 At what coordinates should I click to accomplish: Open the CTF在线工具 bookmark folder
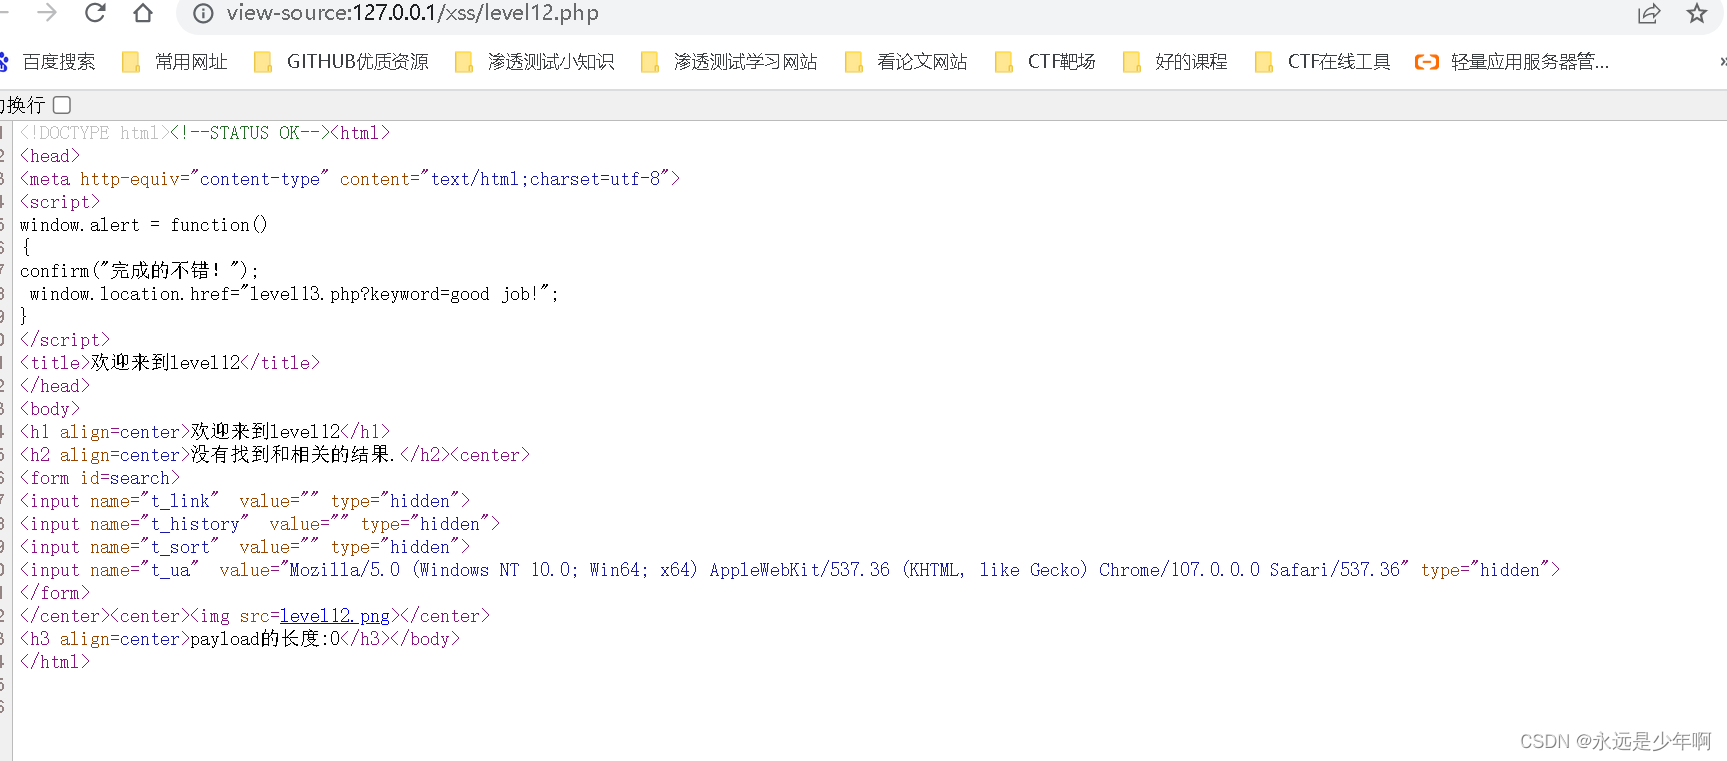(1323, 62)
